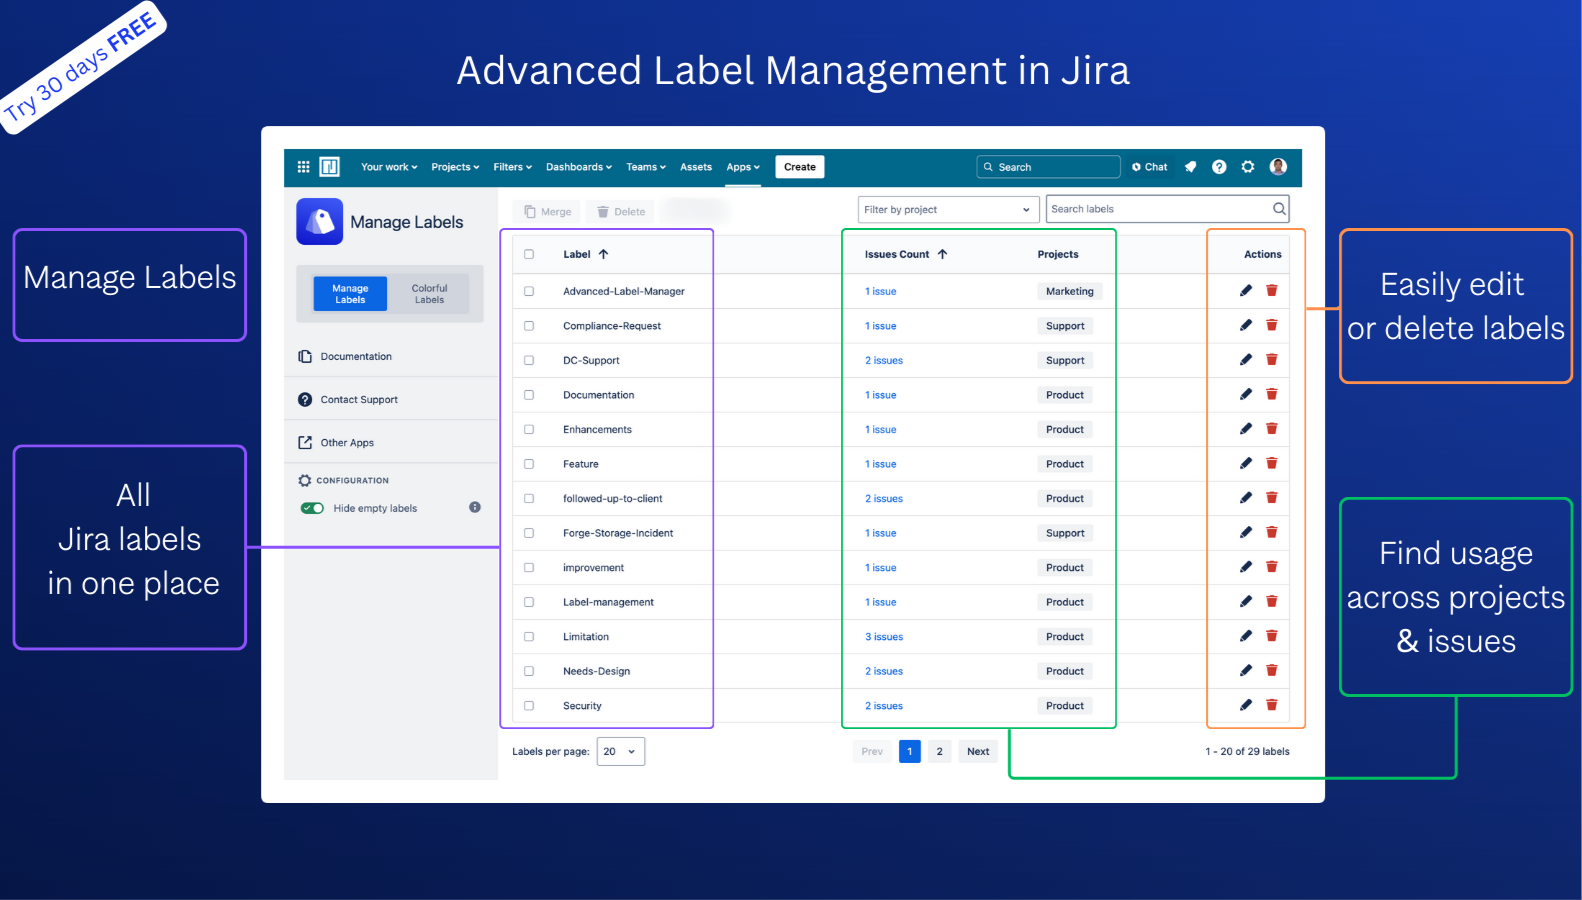
Task: Click the user profile avatar
Action: coord(1278,167)
